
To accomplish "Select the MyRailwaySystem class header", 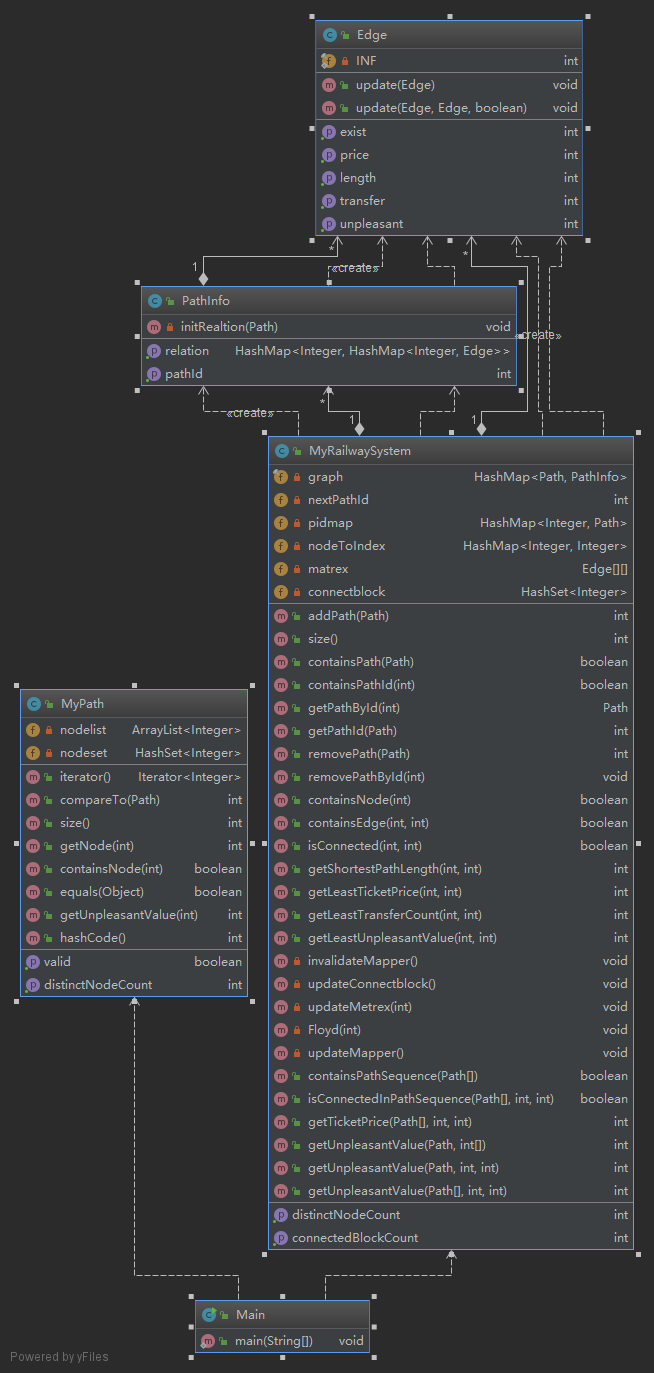I will pos(451,451).
